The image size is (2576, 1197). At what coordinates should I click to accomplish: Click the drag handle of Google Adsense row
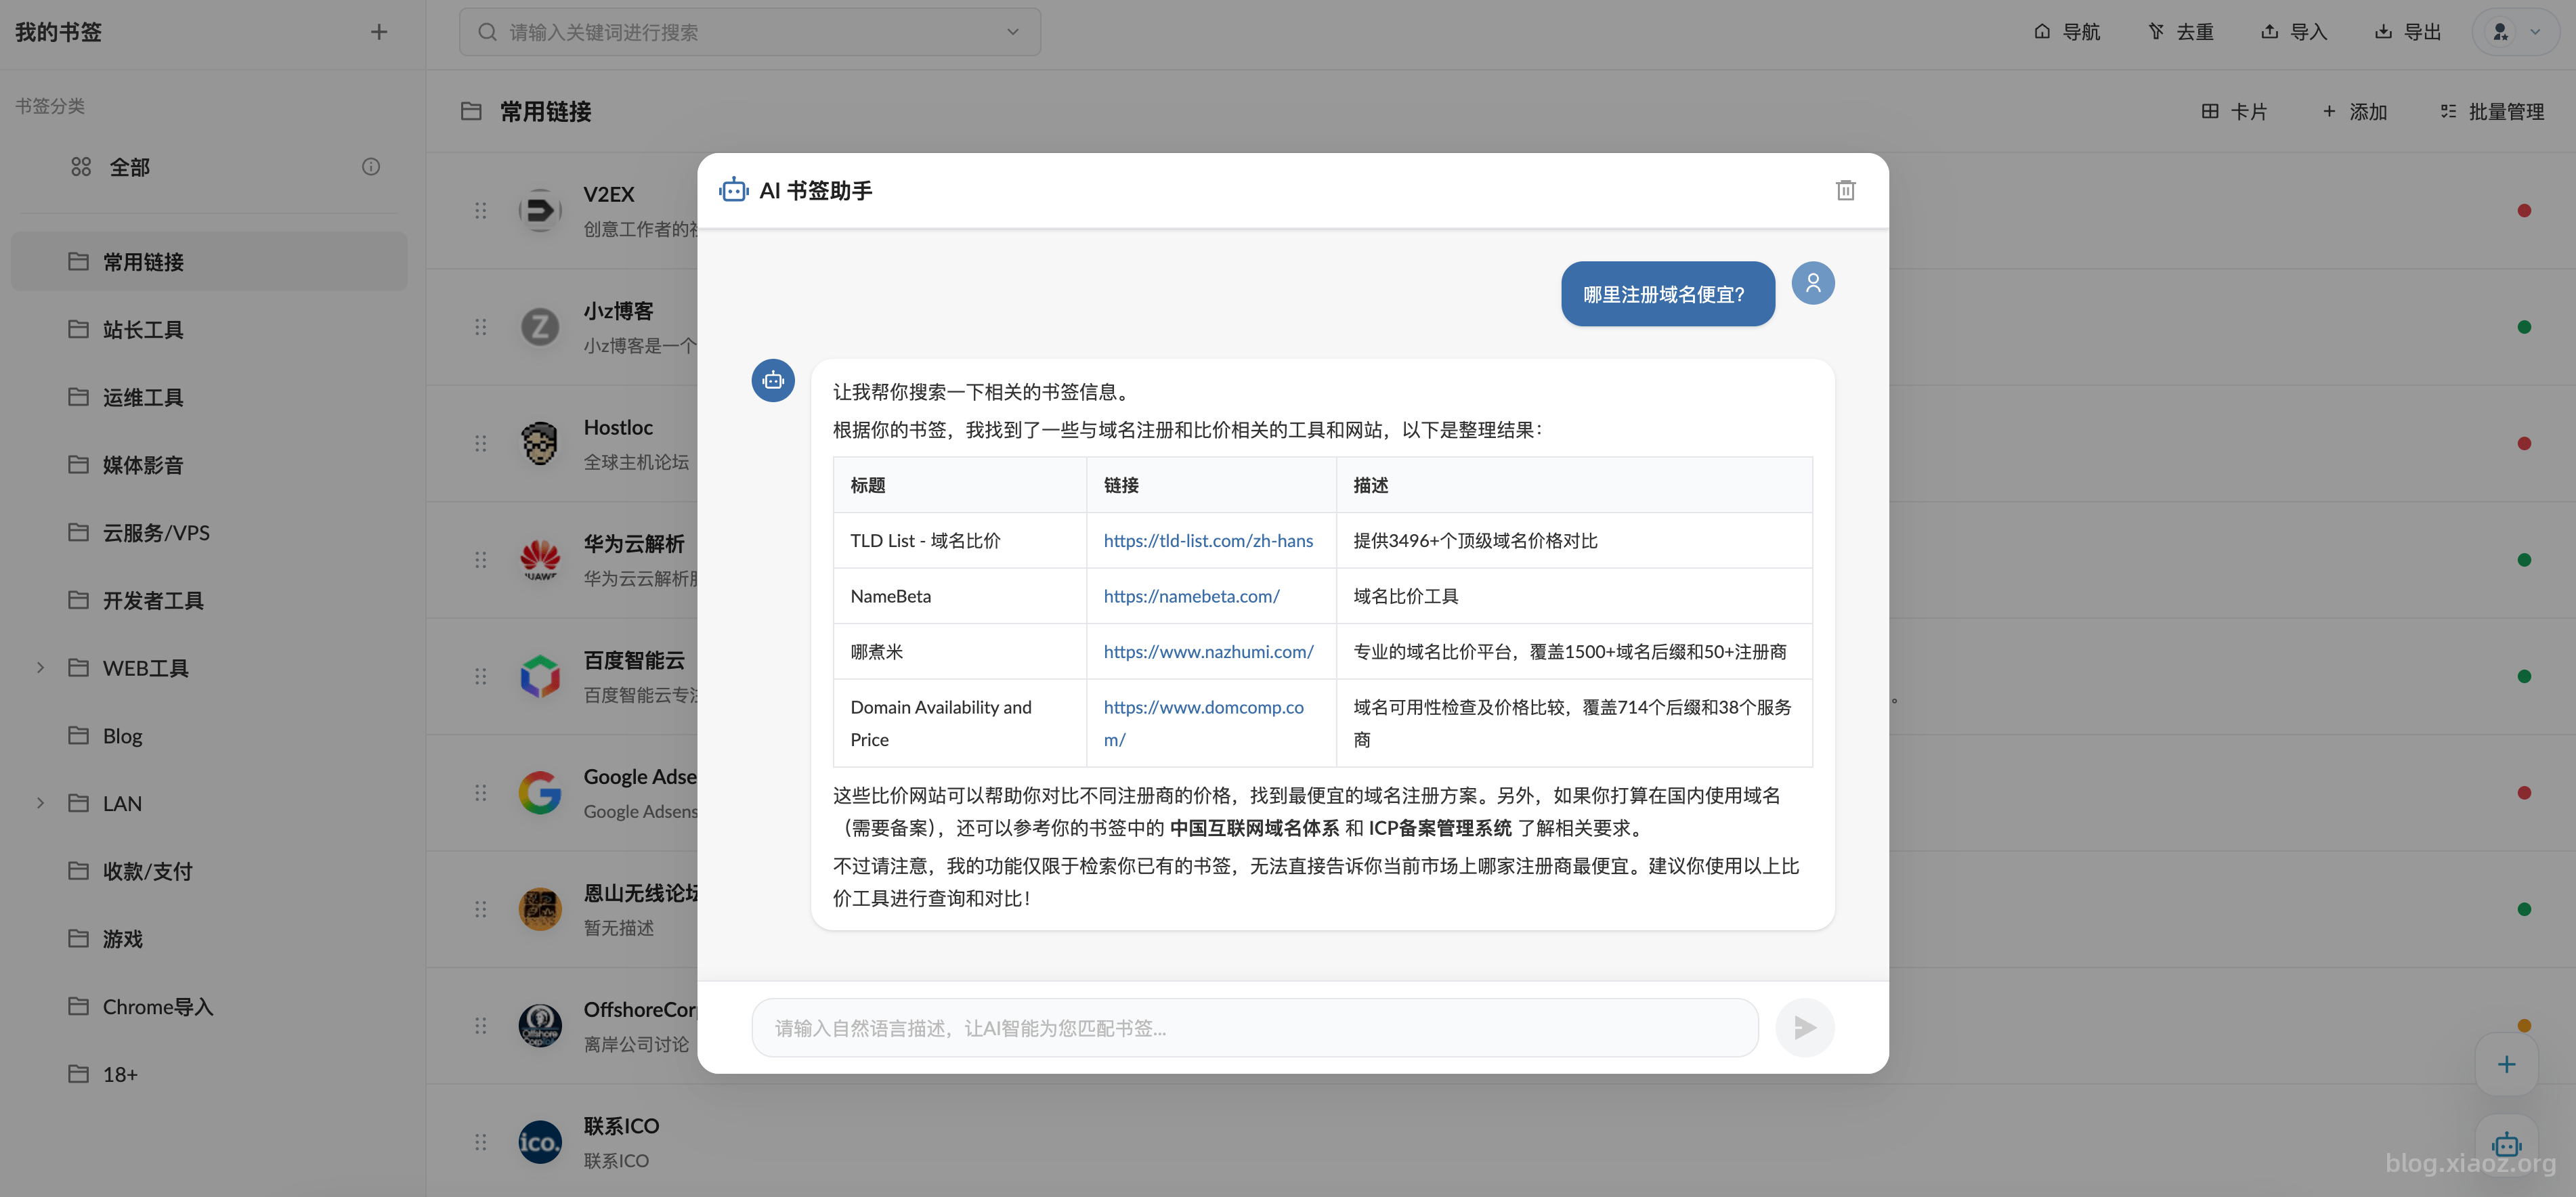click(481, 793)
